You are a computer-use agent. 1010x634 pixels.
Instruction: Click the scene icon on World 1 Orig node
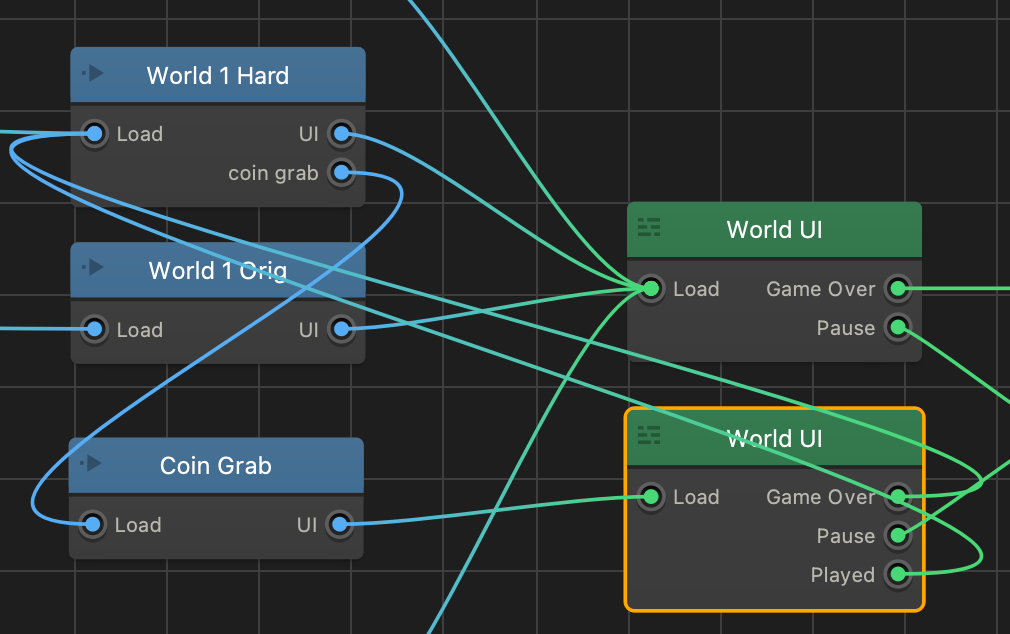click(92, 268)
